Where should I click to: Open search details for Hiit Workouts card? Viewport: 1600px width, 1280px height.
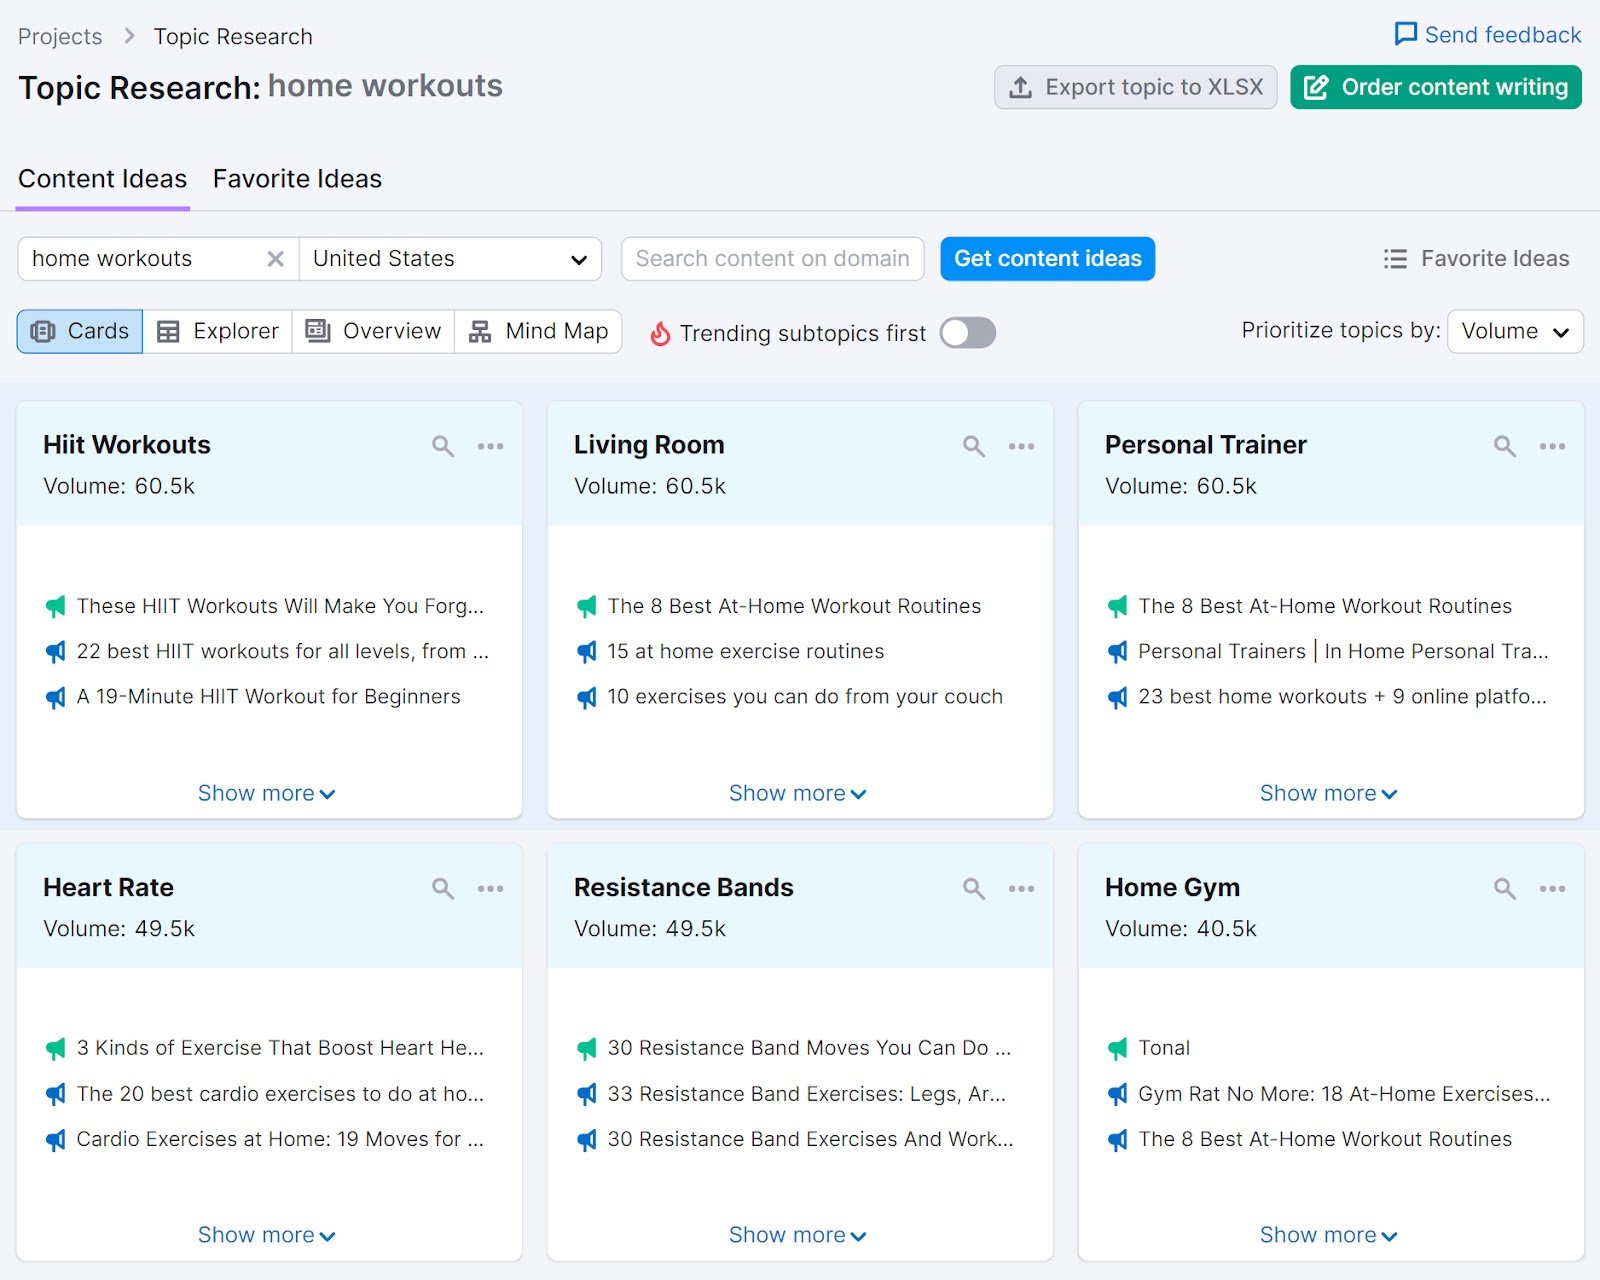pyautogui.click(x=442, y=447)
